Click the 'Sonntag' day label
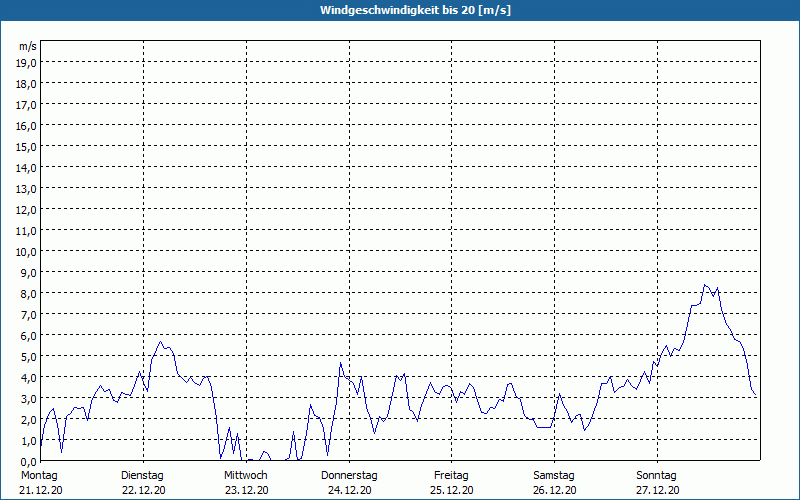Image resolution: width=800 pixels, height=500 pixels. click(x=656, y=476)
